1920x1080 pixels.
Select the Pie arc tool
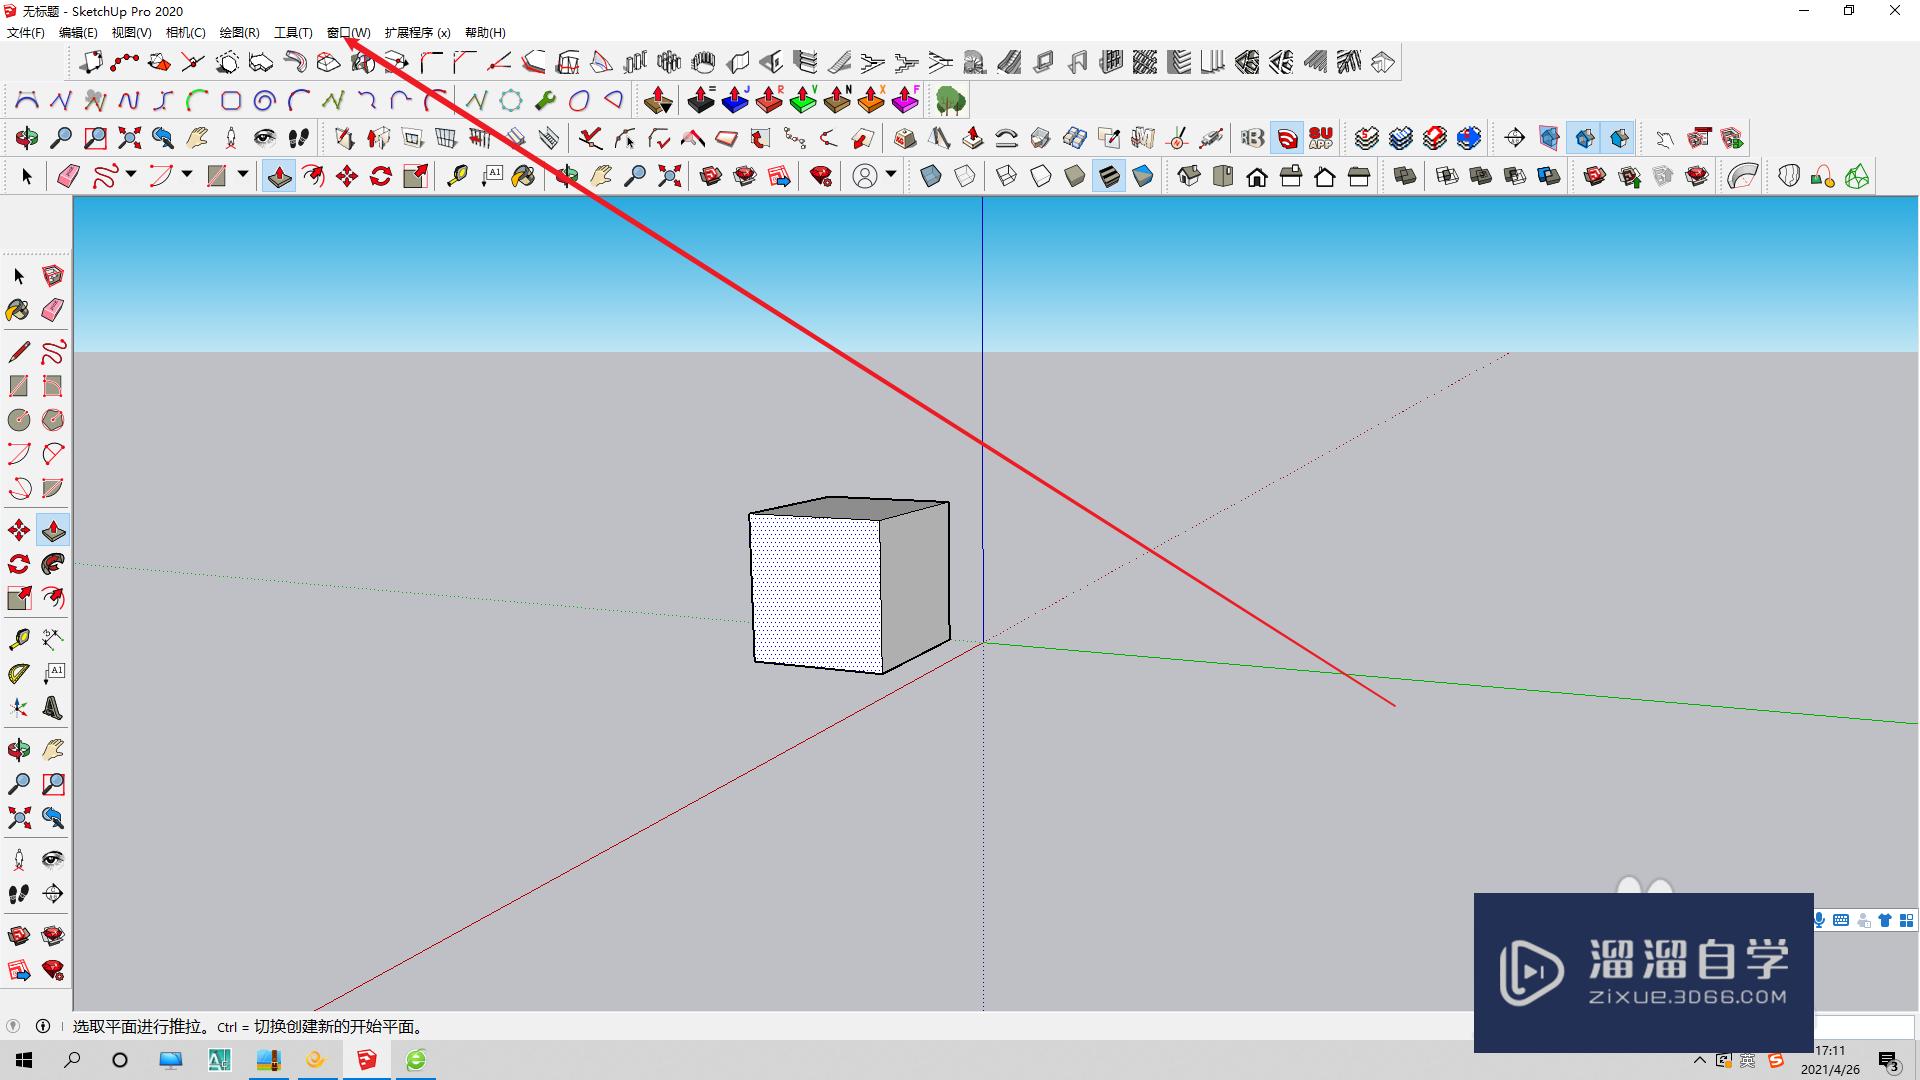point(53,488)
